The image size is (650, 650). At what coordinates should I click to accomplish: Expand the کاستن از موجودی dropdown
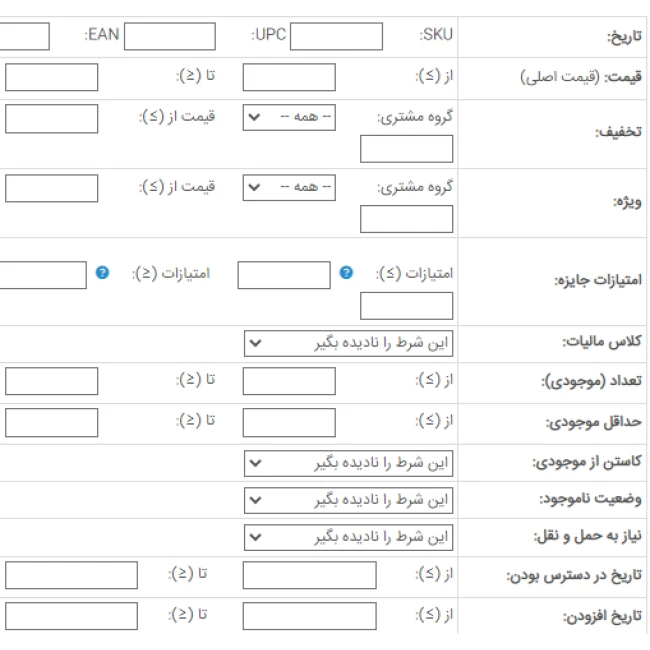coord(349,464)
